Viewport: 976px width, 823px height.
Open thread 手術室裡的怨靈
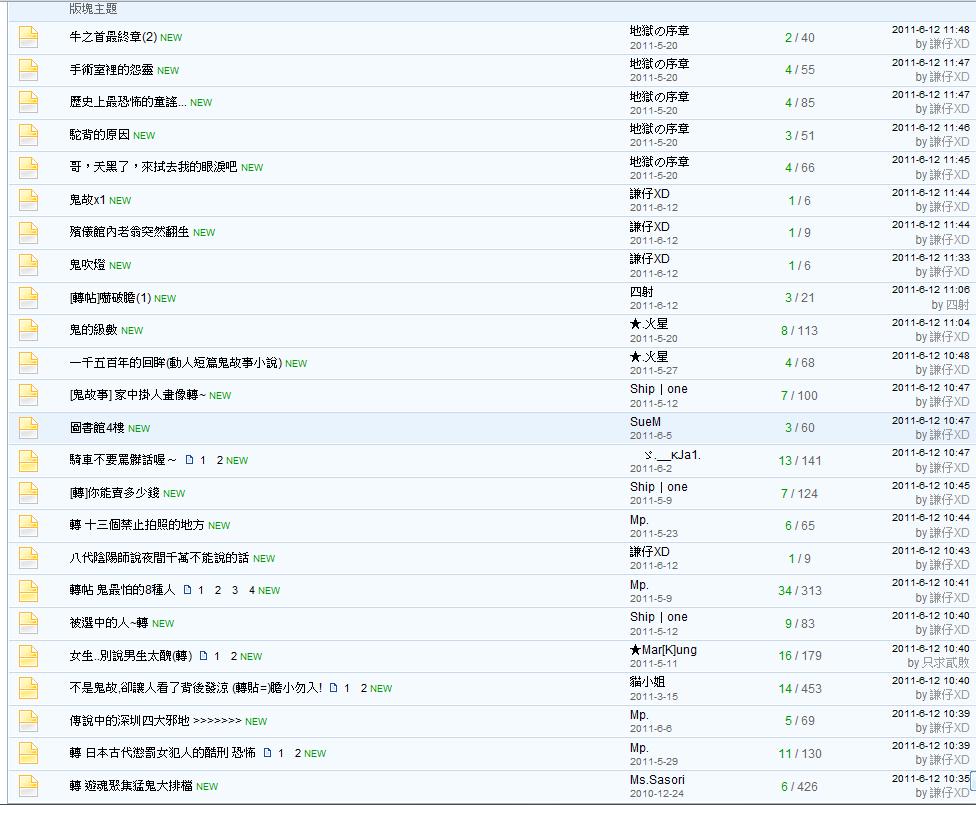(111, 70)
